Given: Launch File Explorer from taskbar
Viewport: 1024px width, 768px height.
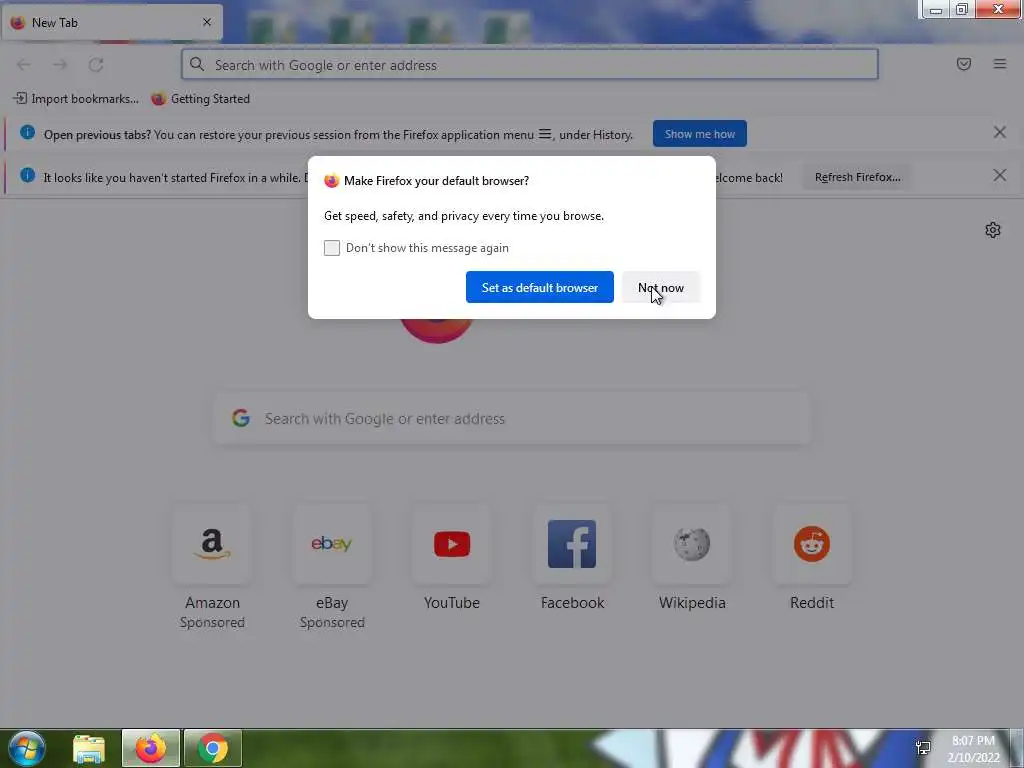Looking at the screenshot, I should coord(89,748).
